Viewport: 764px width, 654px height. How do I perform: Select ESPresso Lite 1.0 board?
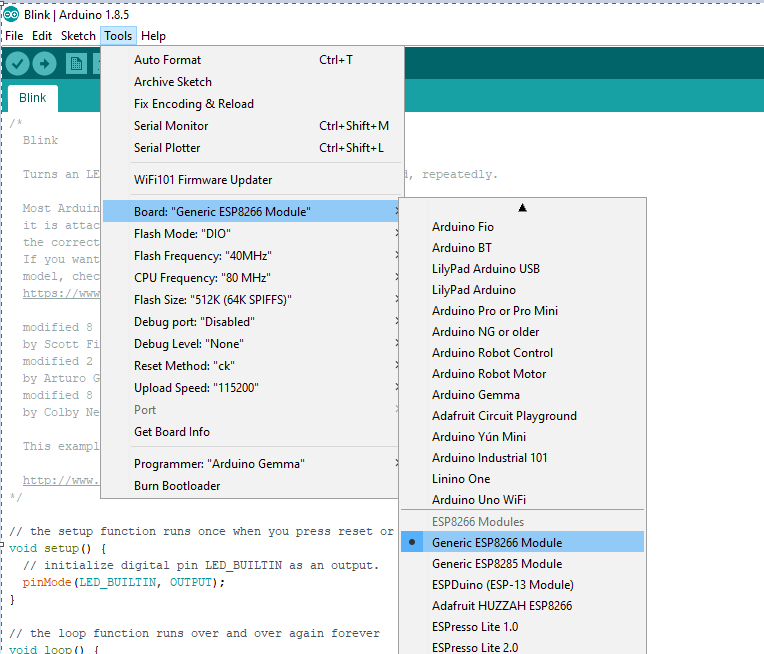pyautogui.click(x=522, y=626)
